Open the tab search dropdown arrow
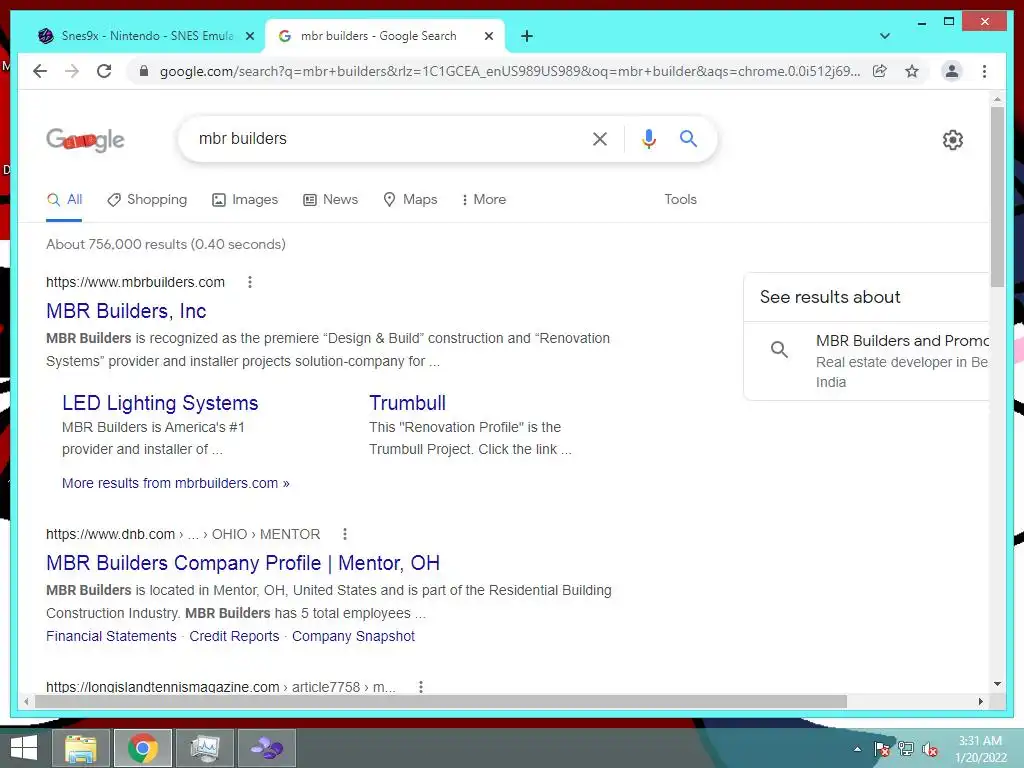1024x768 pixels. tap(885, 36)
